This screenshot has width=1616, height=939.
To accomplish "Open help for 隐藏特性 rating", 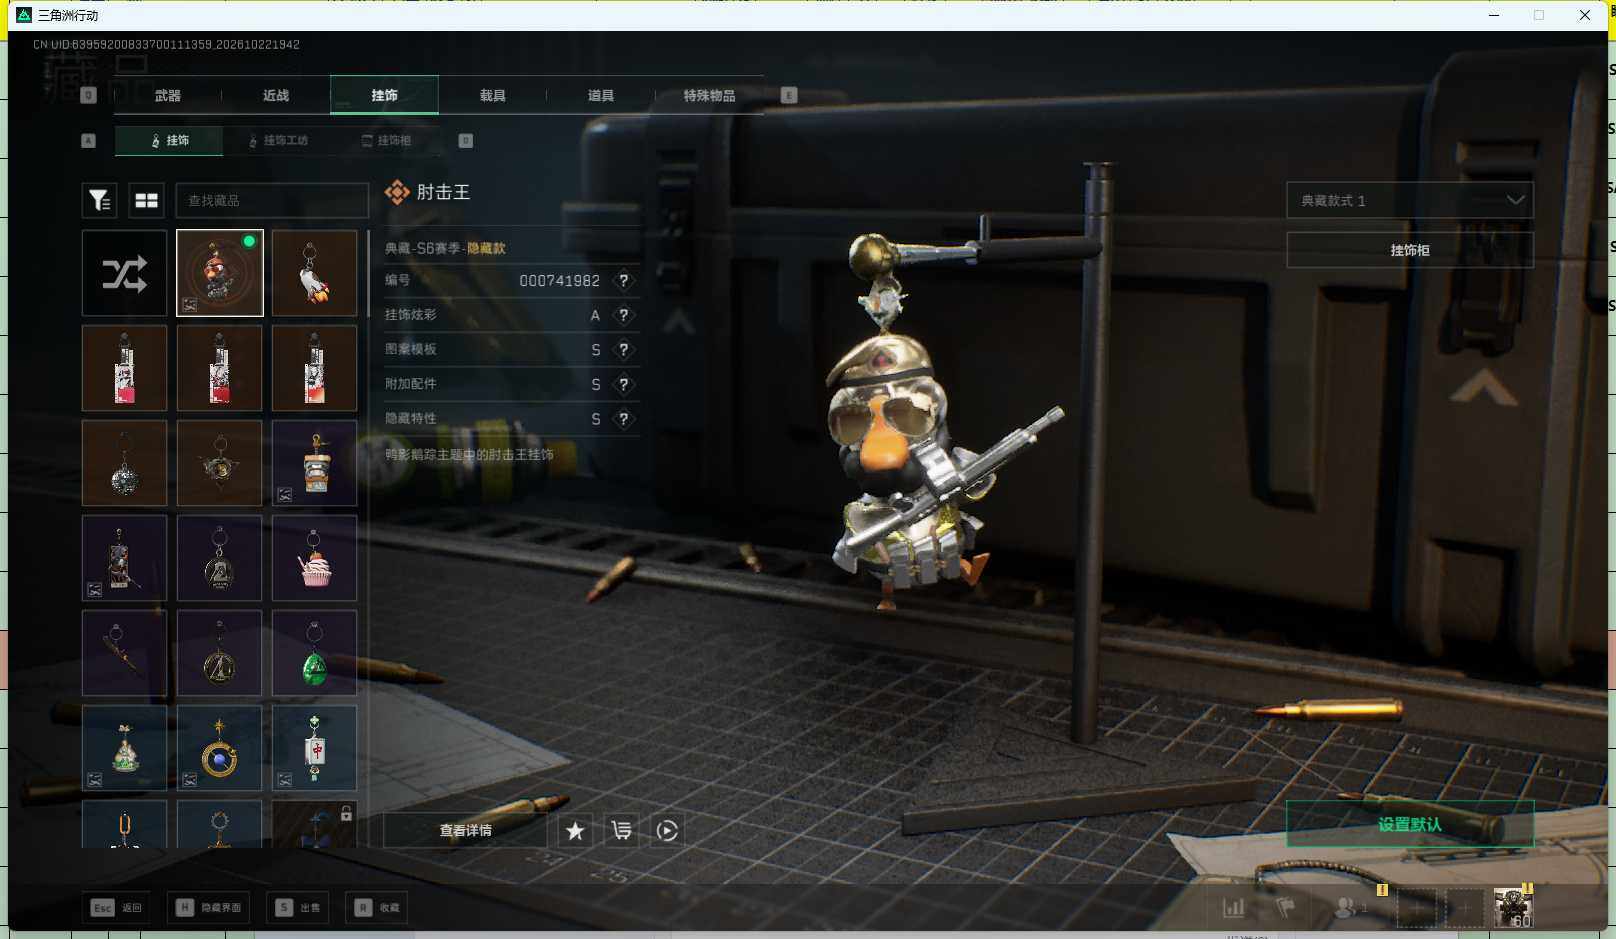I will click(624, 419).
